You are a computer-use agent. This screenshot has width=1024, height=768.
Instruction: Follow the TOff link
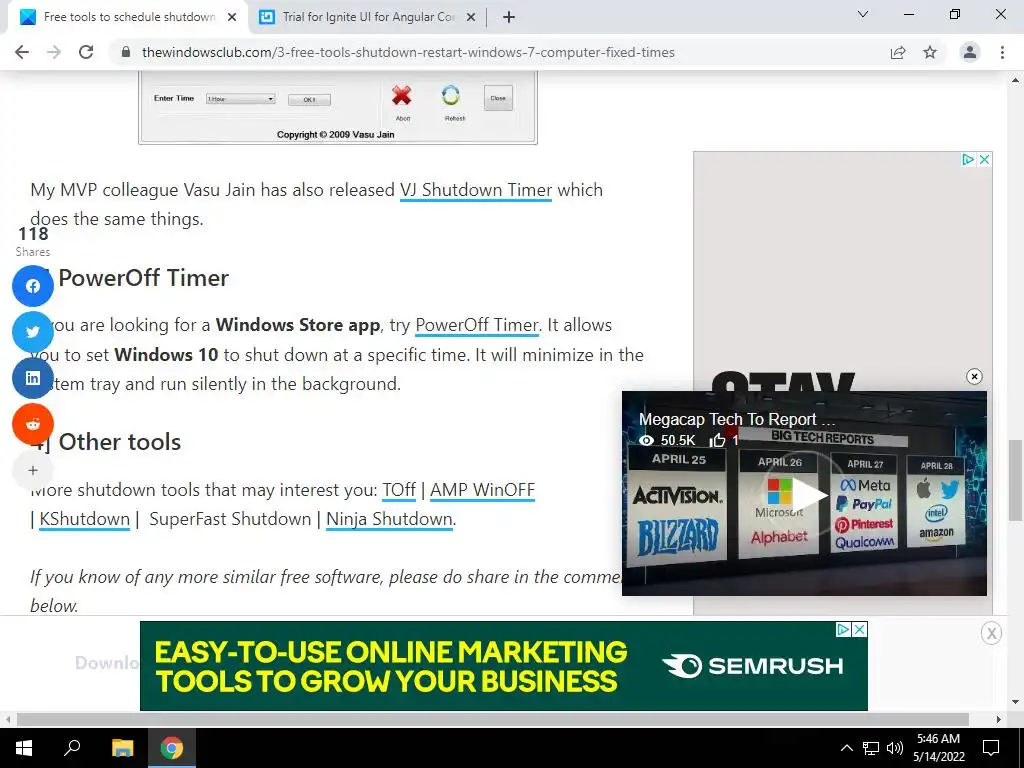click(x=399, y=490)
